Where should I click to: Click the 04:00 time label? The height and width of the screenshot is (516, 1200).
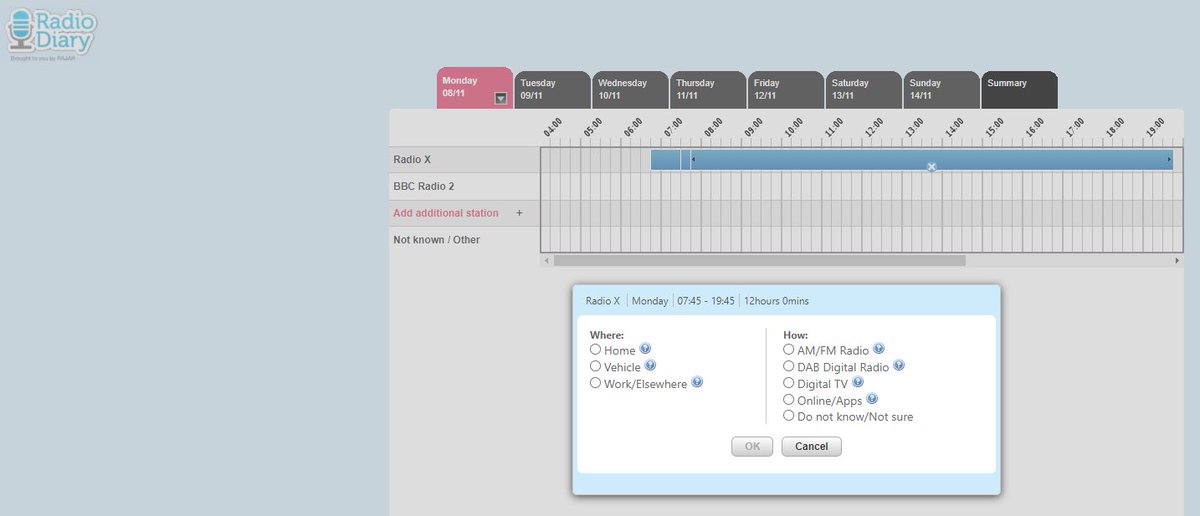[553, 127]
